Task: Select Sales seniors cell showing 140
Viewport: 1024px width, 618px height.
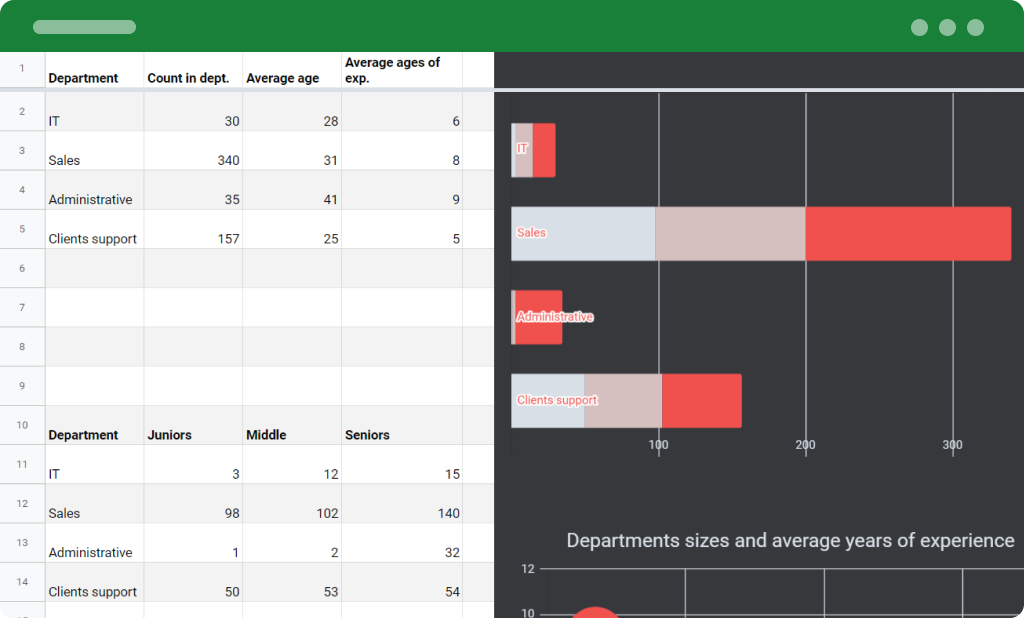Action: [x=402, y=504]
